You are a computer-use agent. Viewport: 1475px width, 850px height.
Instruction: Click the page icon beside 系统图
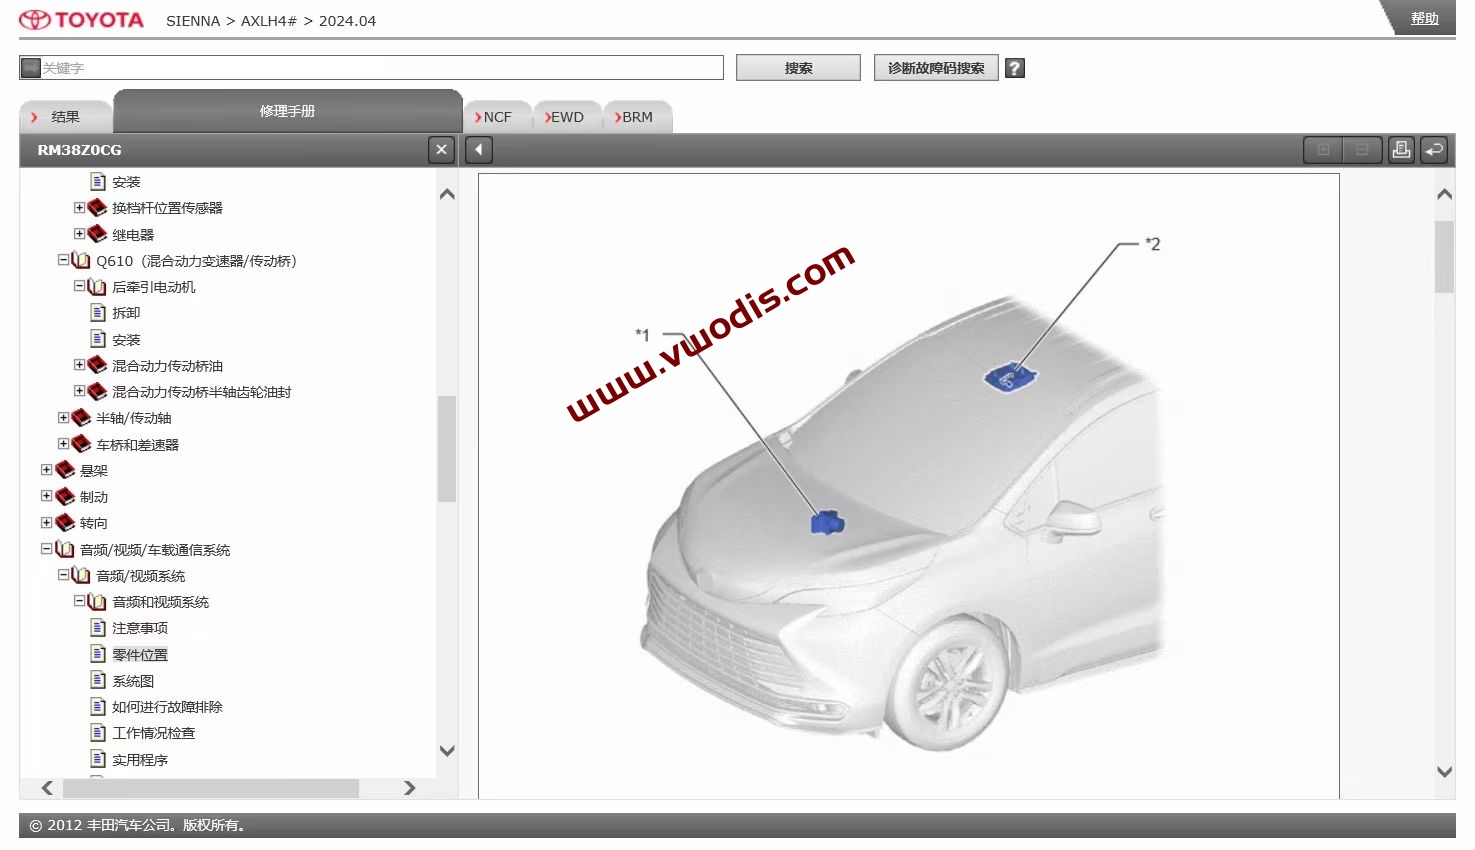[x=98, y=680]
